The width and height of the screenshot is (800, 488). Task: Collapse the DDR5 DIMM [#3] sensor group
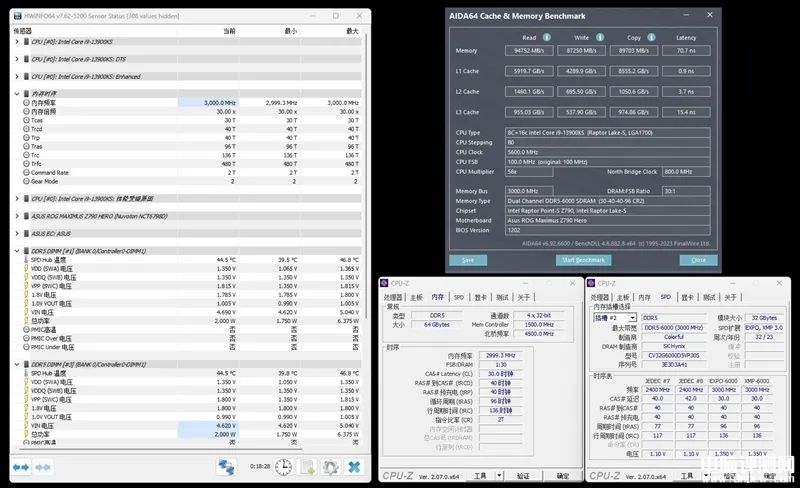pyautogui.click(x=17, y=364)
